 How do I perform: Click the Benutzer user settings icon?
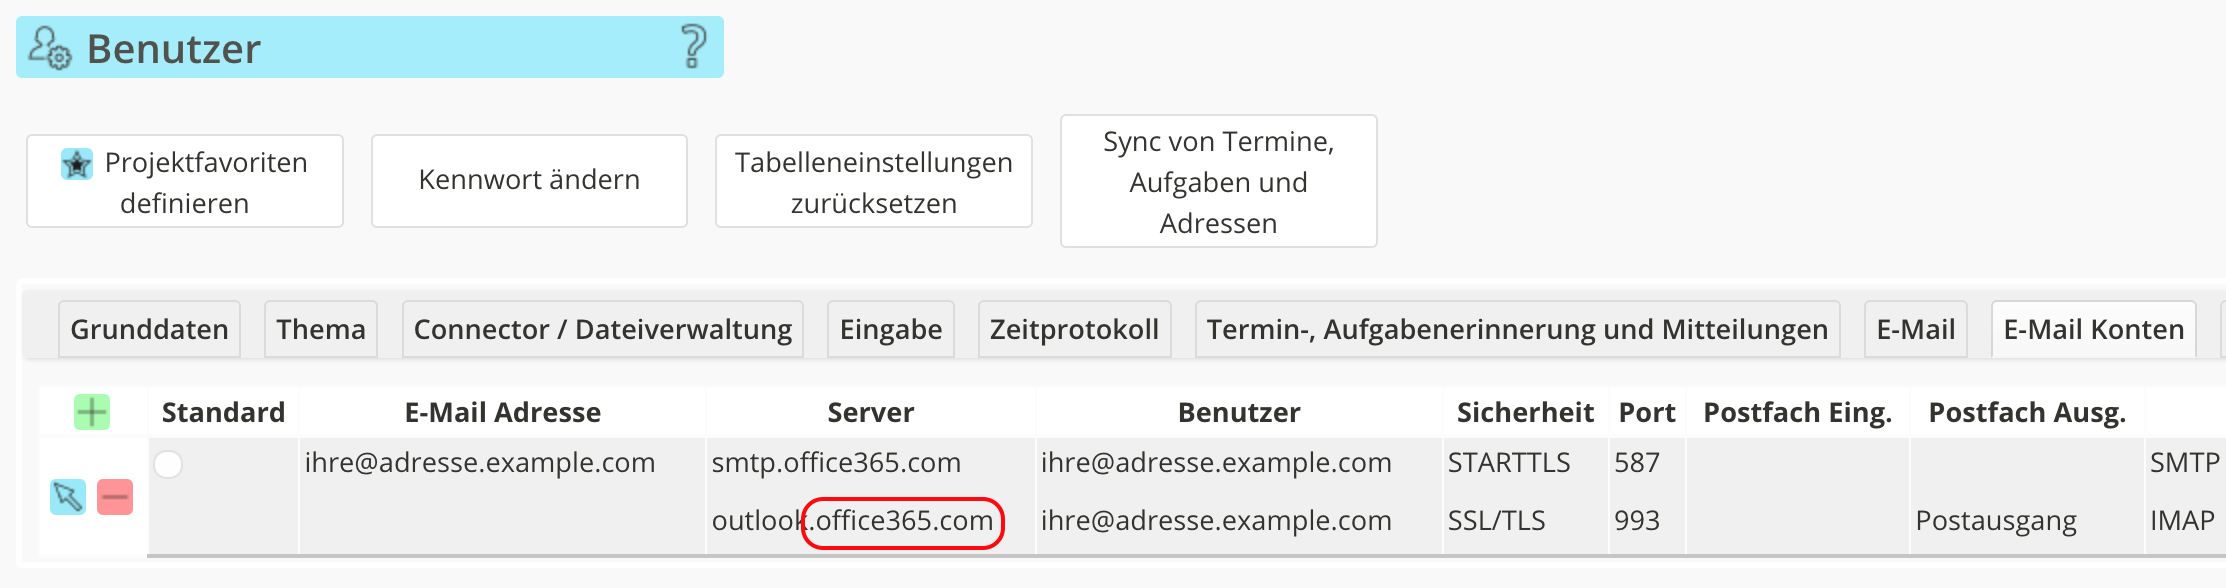coord(49,48)
